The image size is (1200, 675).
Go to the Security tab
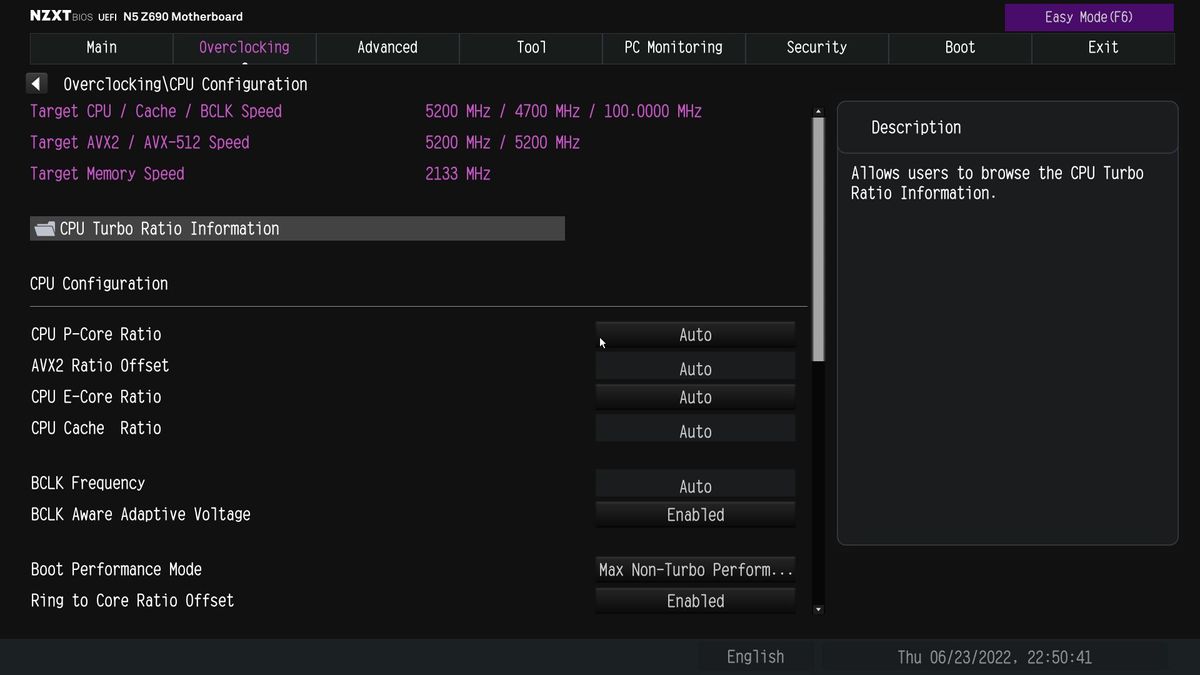(x=816, y=47)
